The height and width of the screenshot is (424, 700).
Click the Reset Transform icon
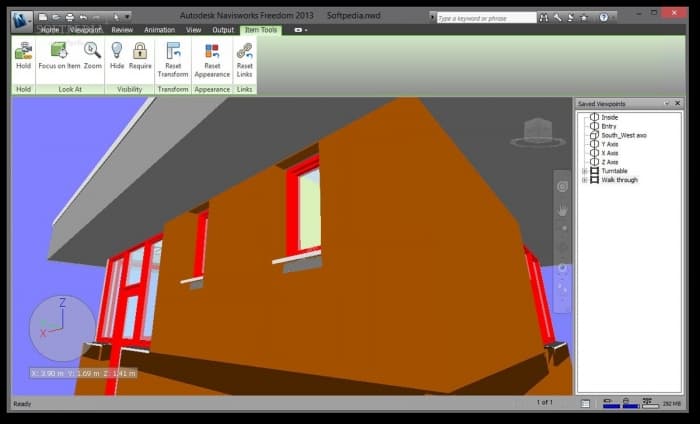[173, 55]
